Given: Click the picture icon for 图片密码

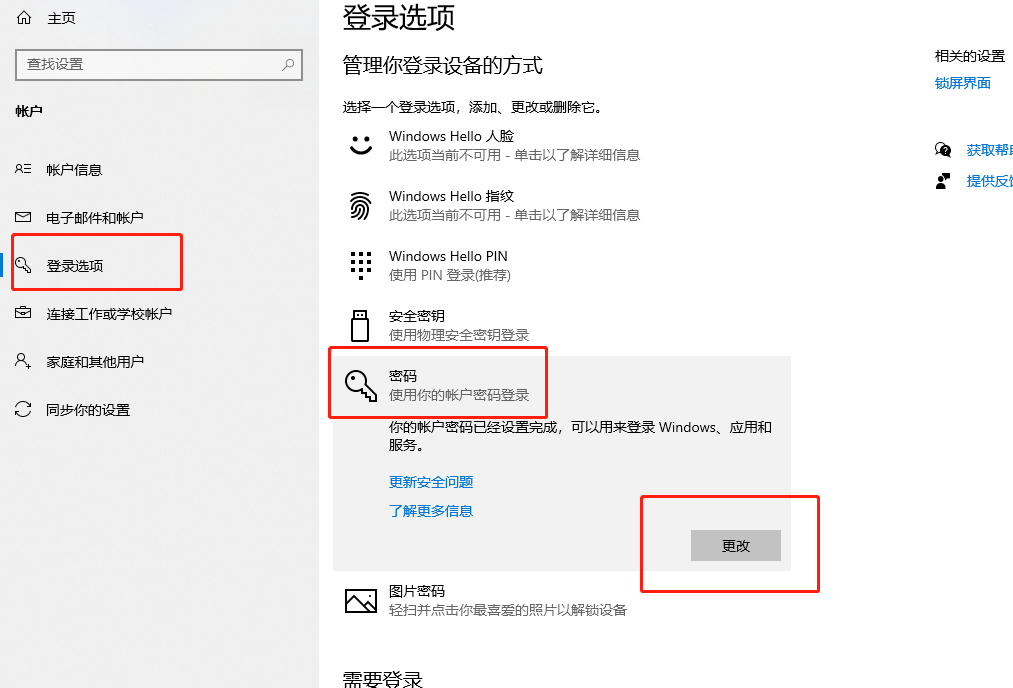Looking at the screenshot, I should pos(360,601).
